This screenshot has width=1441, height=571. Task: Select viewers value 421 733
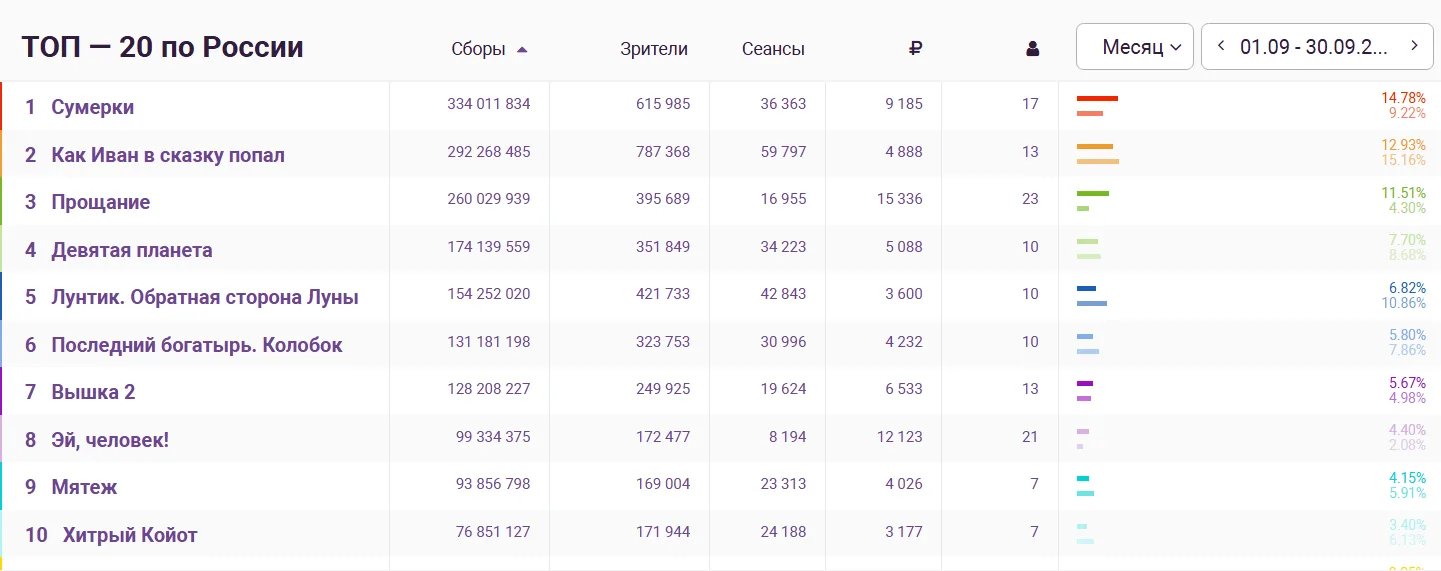coord(663,294)
